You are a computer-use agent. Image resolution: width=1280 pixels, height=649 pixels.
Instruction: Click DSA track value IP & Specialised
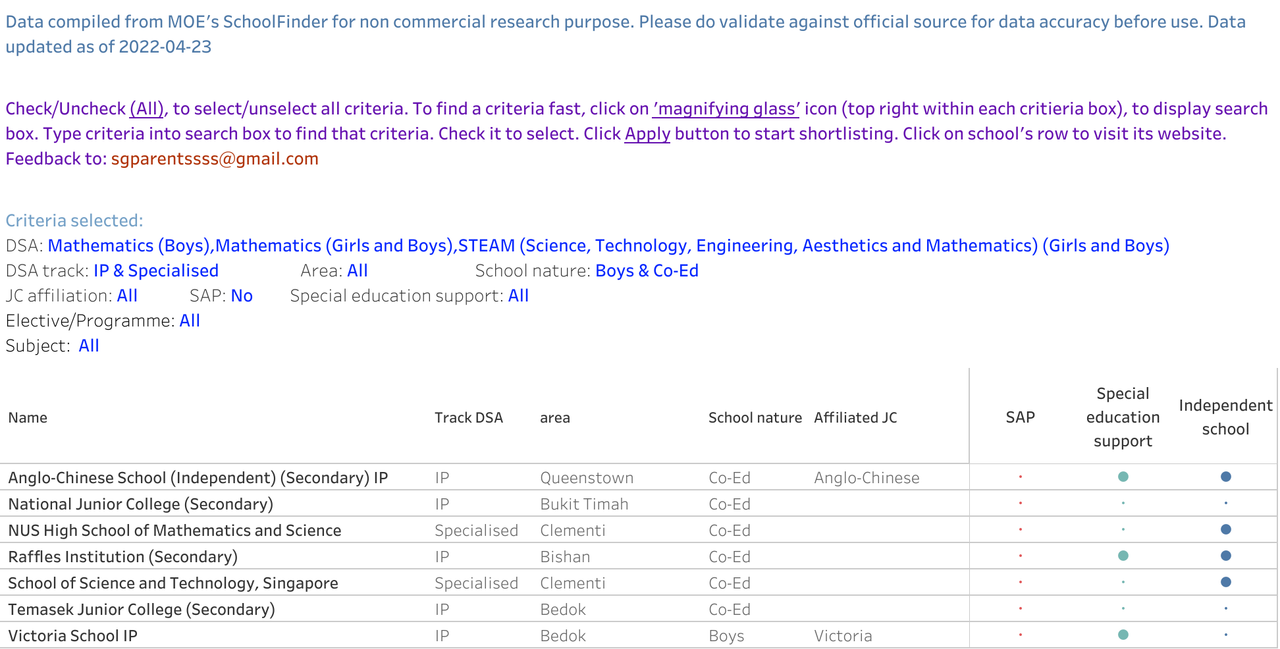[x=156, y=271]
